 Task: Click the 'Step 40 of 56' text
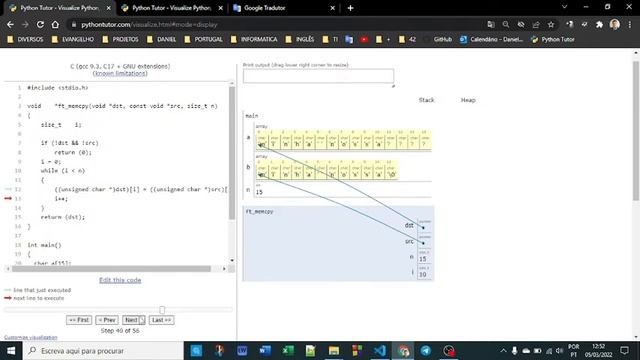pos(120,331)
